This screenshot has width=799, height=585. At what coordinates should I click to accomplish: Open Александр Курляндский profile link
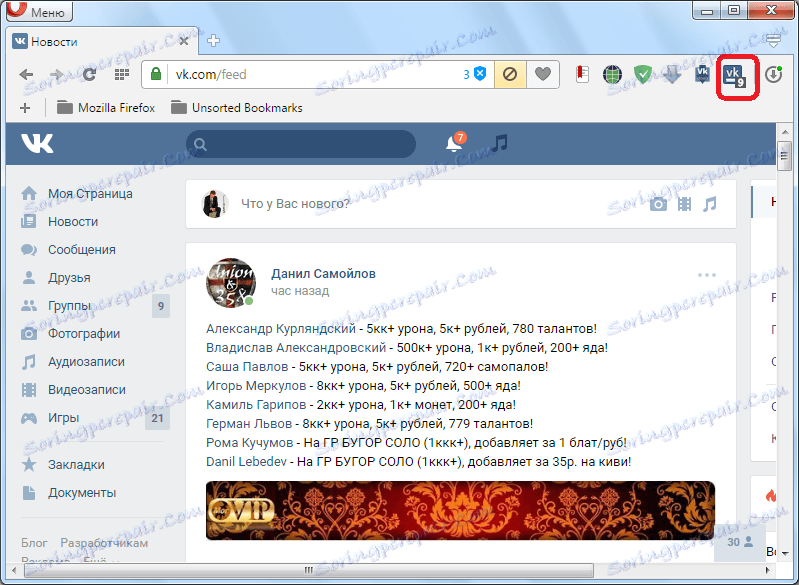coord(281,329)
